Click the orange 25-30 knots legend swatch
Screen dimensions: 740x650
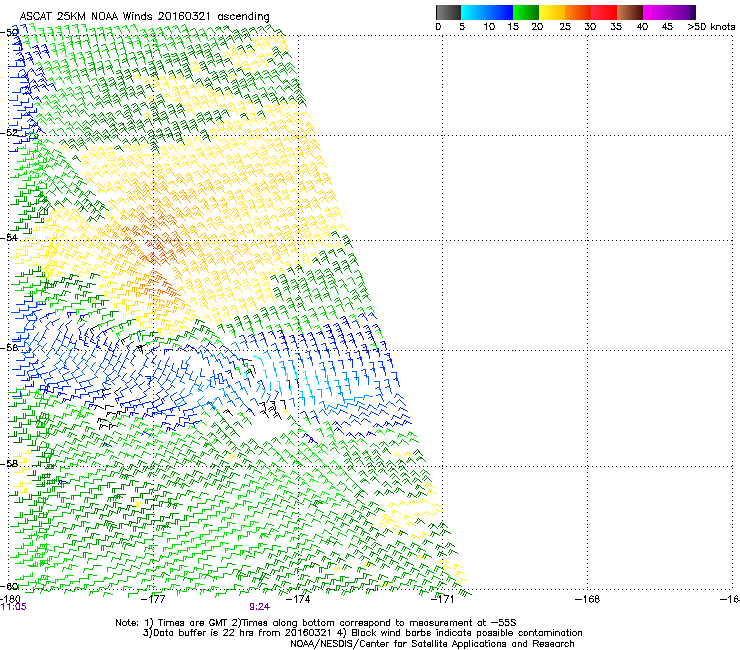[x=578, y=12]
